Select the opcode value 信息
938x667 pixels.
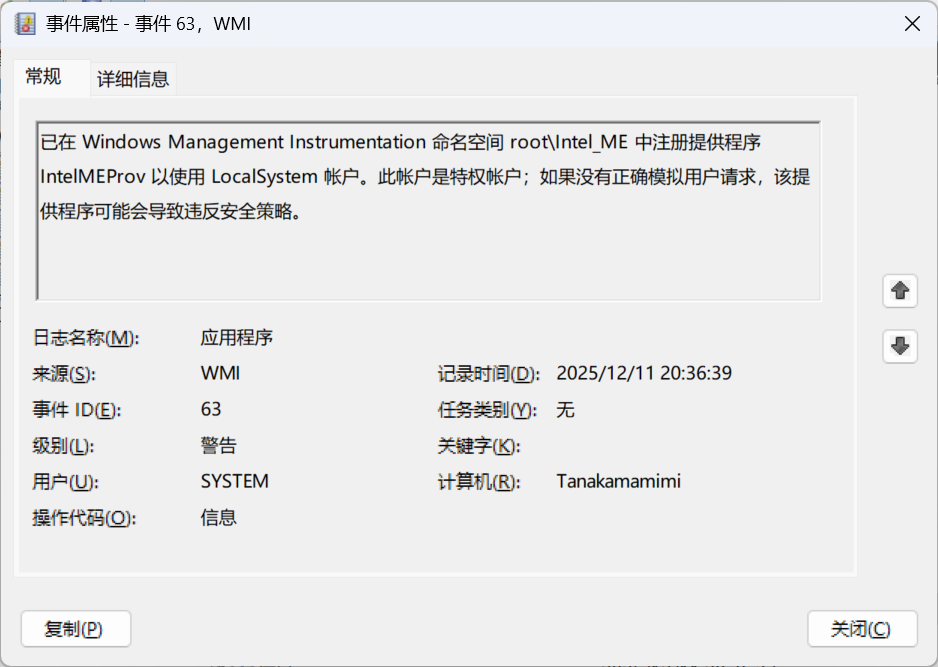click(218, 517)
